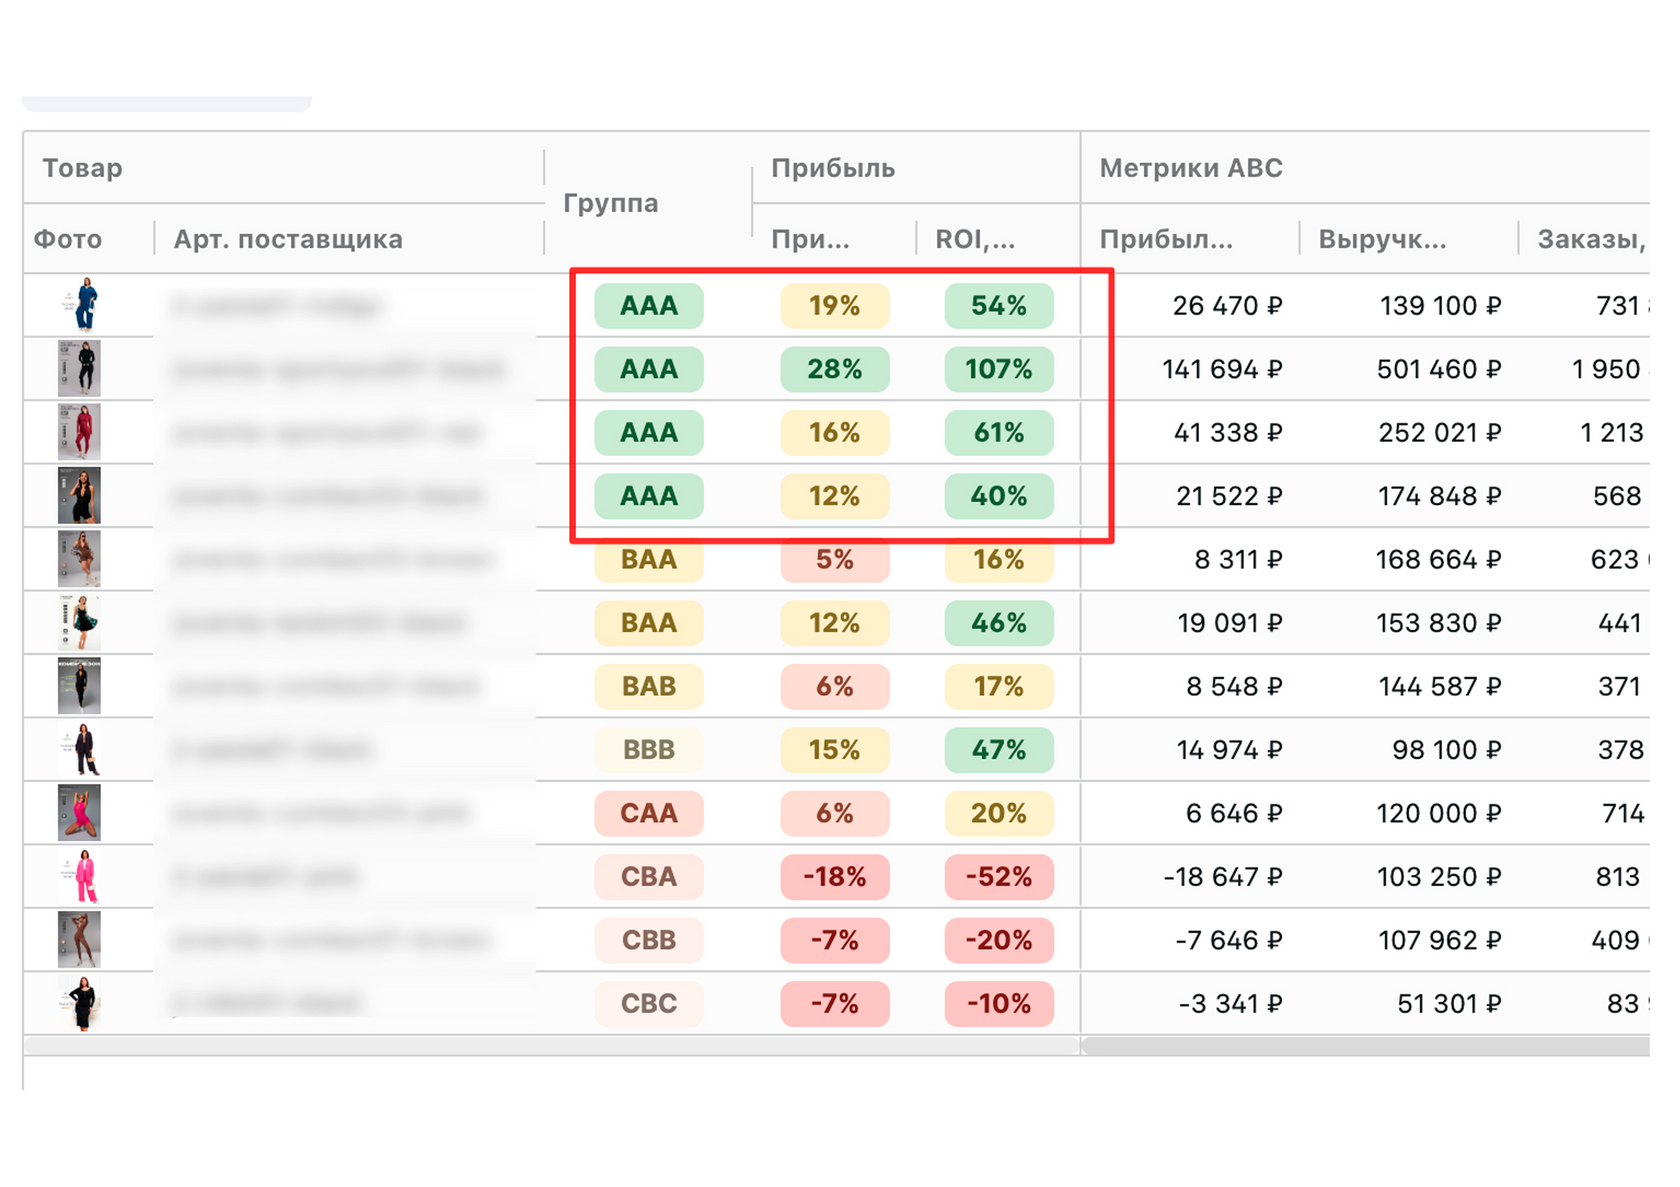Sort by the Выручка column header
Viewport: 1680px width, 1187px height.
1382,239
